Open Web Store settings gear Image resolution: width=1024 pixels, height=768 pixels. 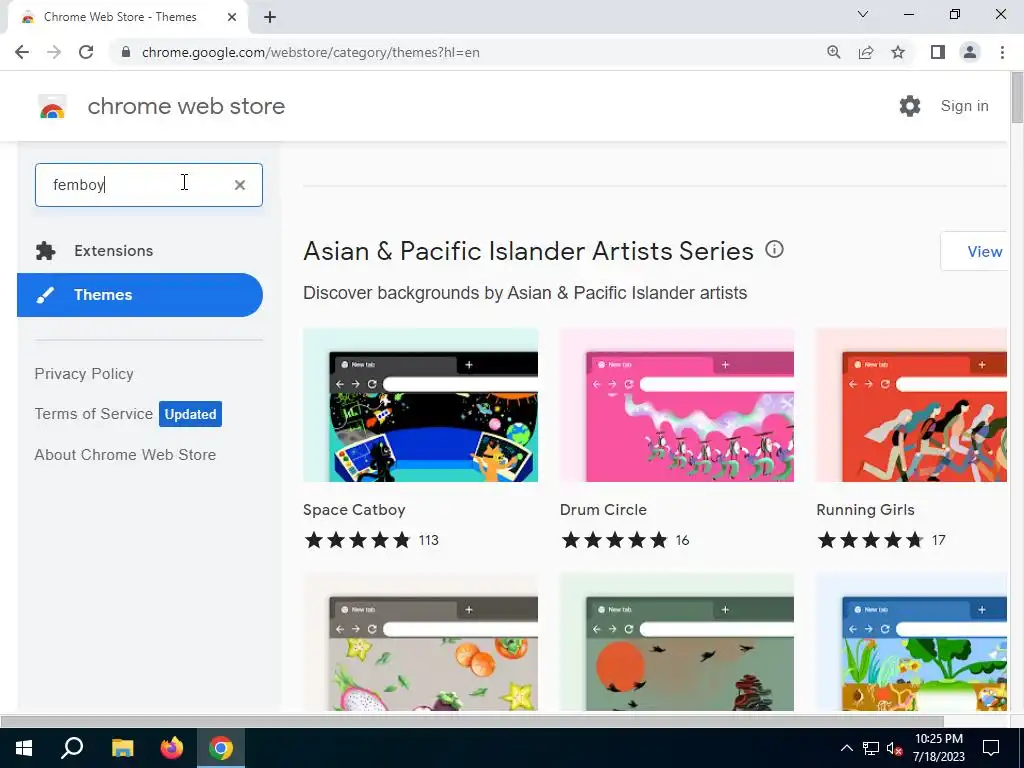(x=910, y=106)
